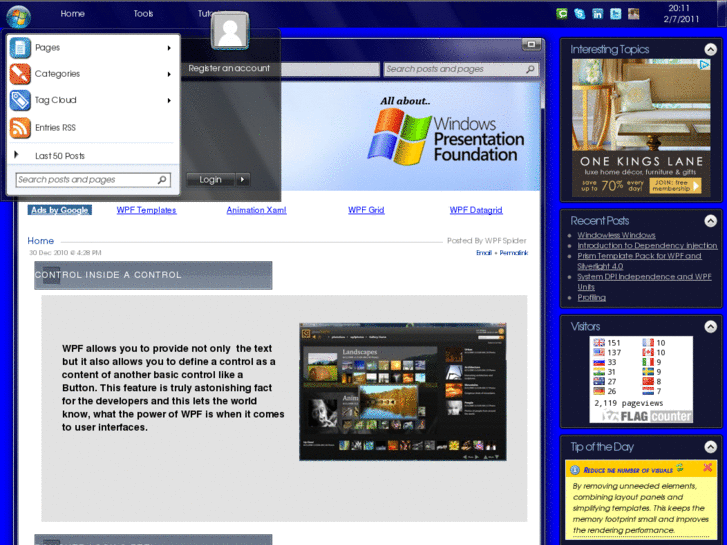The image size is (727, 545).
Task: Open Introduction to Dependency Injection post
Action: tap(647, 245)
